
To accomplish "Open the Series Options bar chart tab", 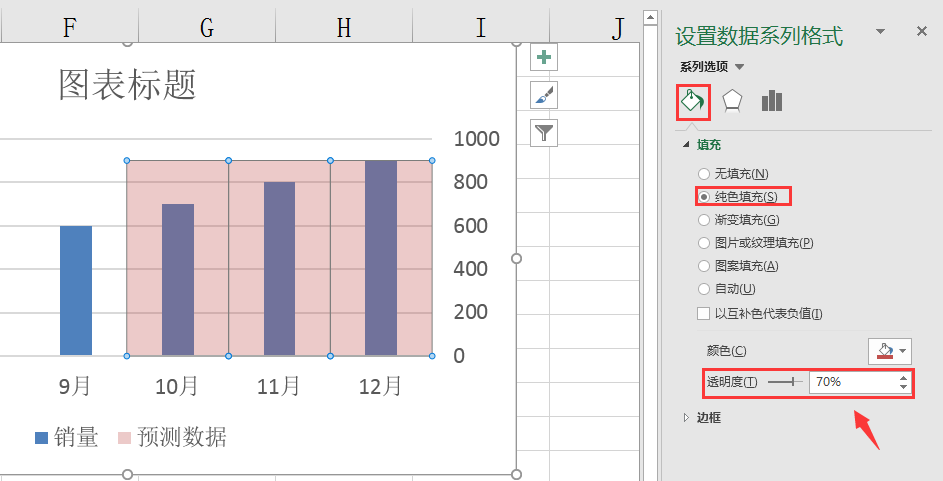I will click(x=772, y=101).
